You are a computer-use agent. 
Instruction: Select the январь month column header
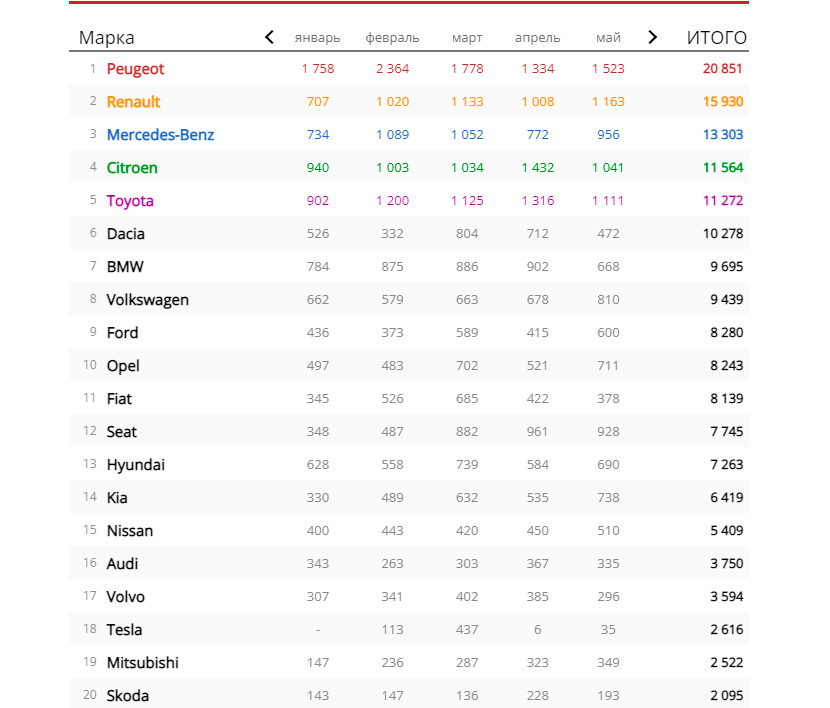pyautogui.click(x=317, y=38)
